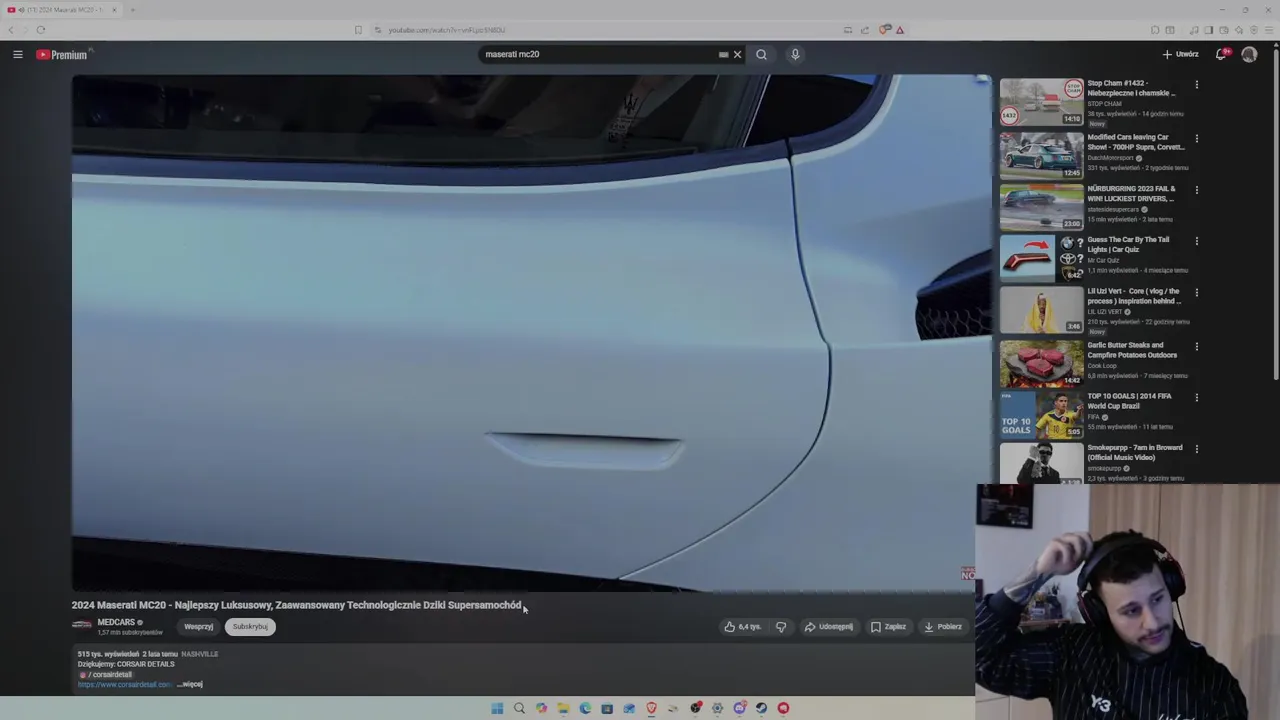Screen dimensions: 1280x720
Task: Open YouTube notifications bell
Action: [x=1221, y=54]
